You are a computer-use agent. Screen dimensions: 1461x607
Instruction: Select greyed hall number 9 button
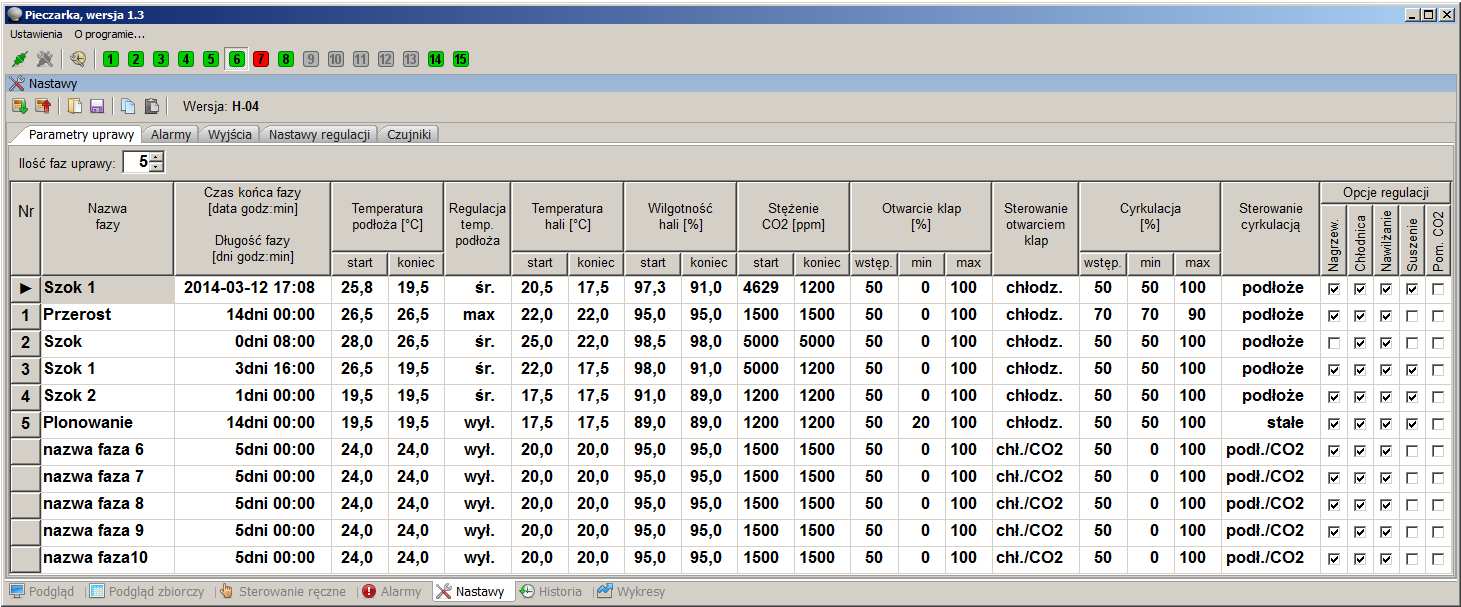pos(311,59)
